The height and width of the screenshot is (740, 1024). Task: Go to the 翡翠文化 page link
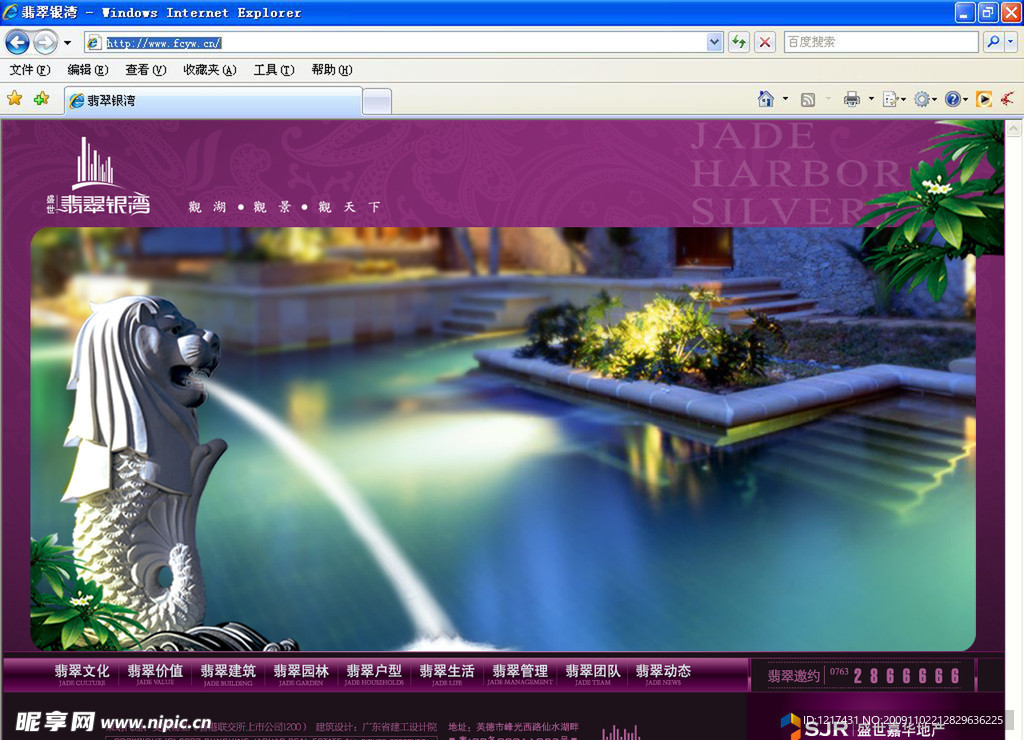82,674
